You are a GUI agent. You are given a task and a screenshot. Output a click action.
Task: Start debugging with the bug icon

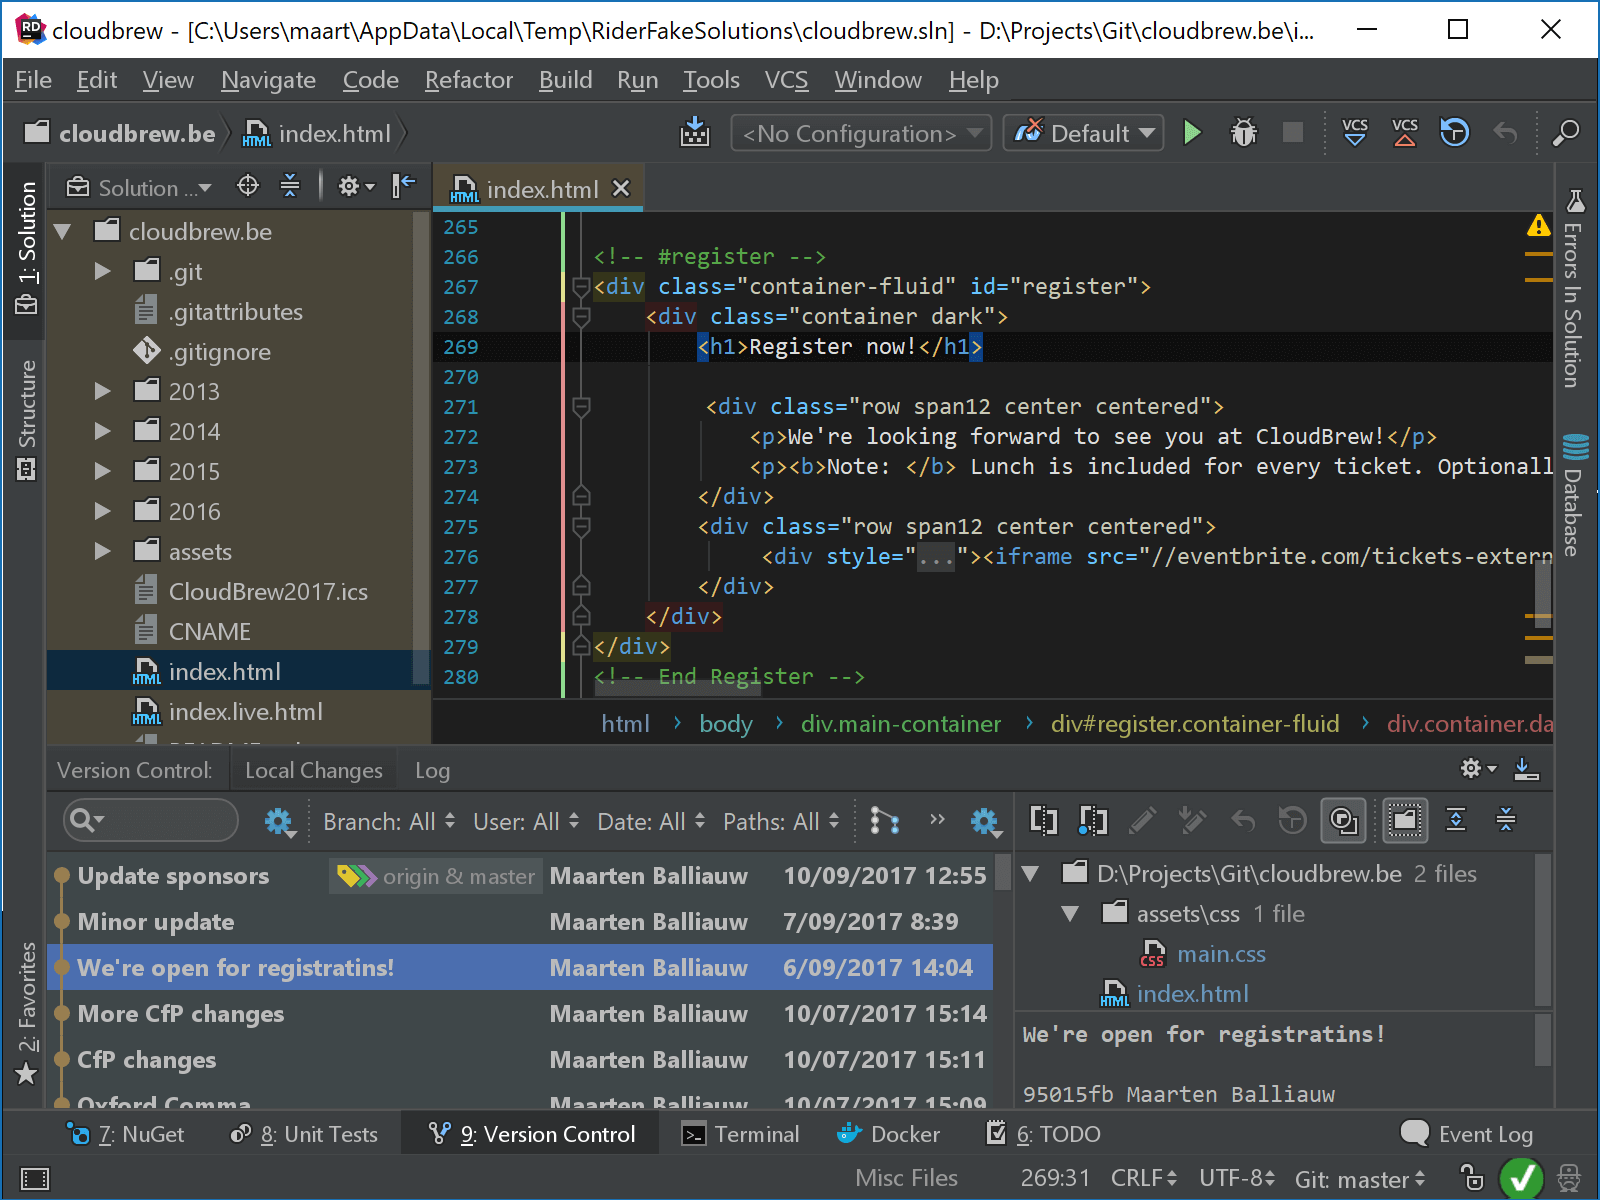1243,133
